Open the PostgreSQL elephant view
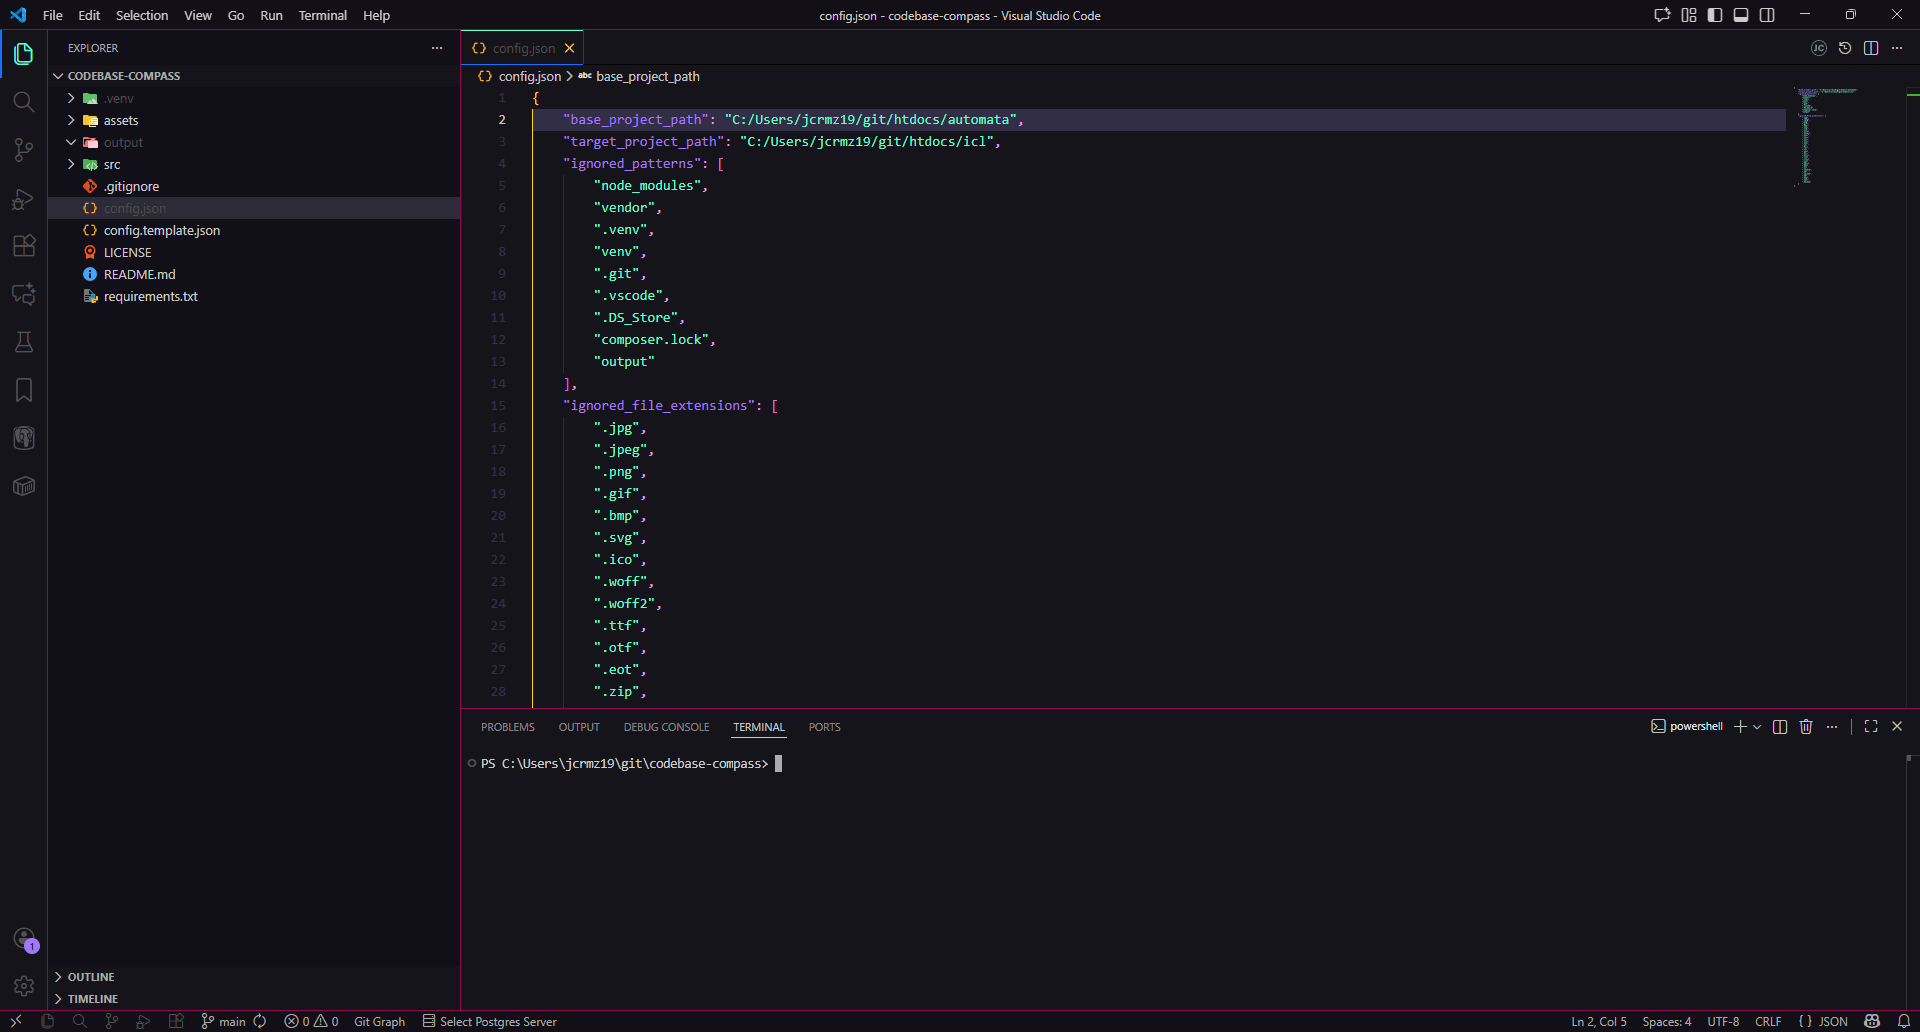Image resolution: width=1920 pixels, height=1032 pixels. 24,438
